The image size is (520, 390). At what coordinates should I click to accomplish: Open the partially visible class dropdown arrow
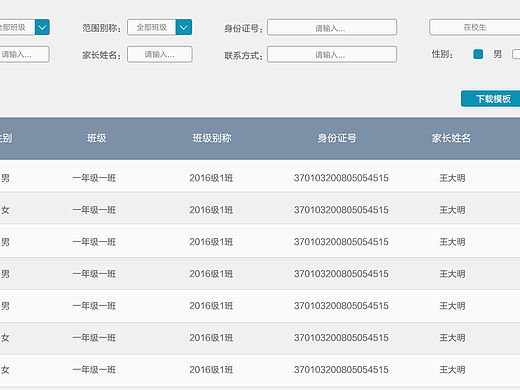pyautogui.click(x=42, y=27)
